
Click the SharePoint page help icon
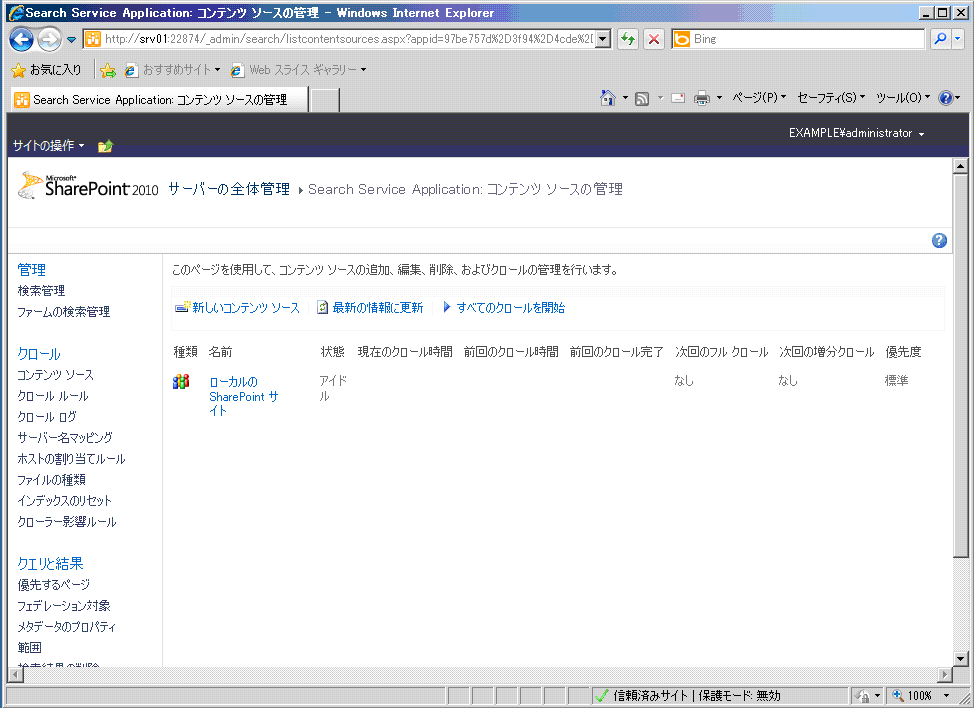coord(939,240)
